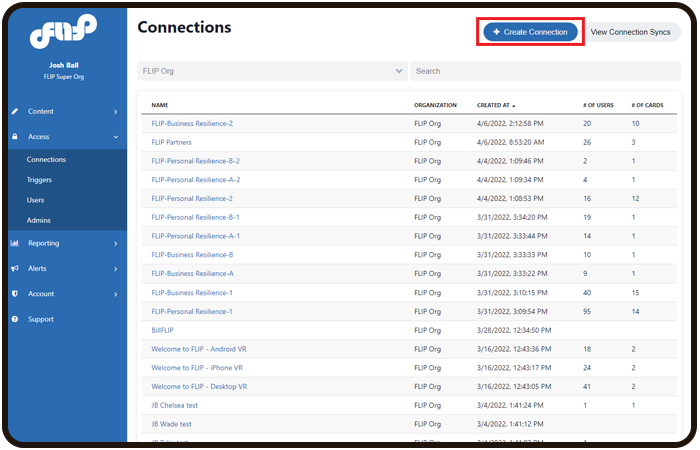Open the FLIP-Personal Resilience-1 connection
The image size is (700, 450).
pyautogui.click(x=192, y=312)
